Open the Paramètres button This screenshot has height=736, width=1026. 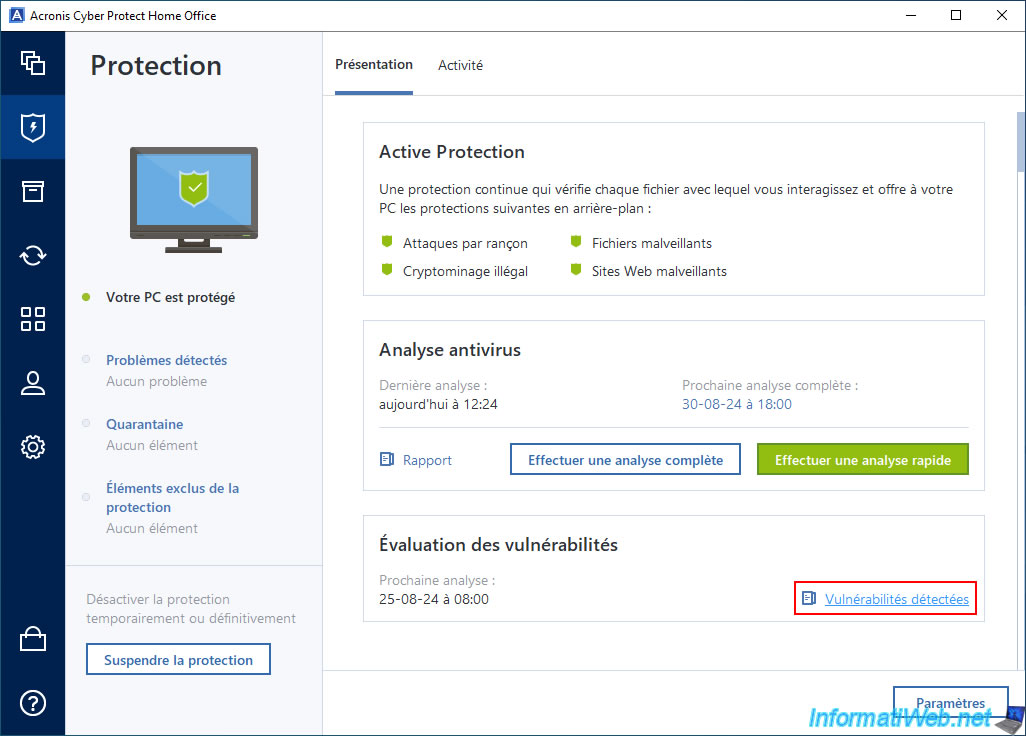click(x=949, y=703)
